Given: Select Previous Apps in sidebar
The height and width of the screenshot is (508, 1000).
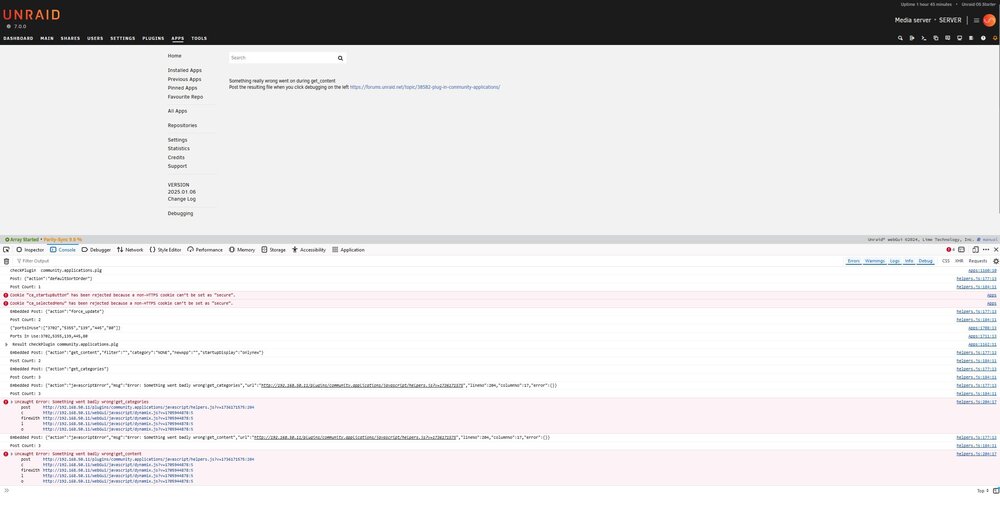Looking at the screenshot, I should (x=184, y=80).
